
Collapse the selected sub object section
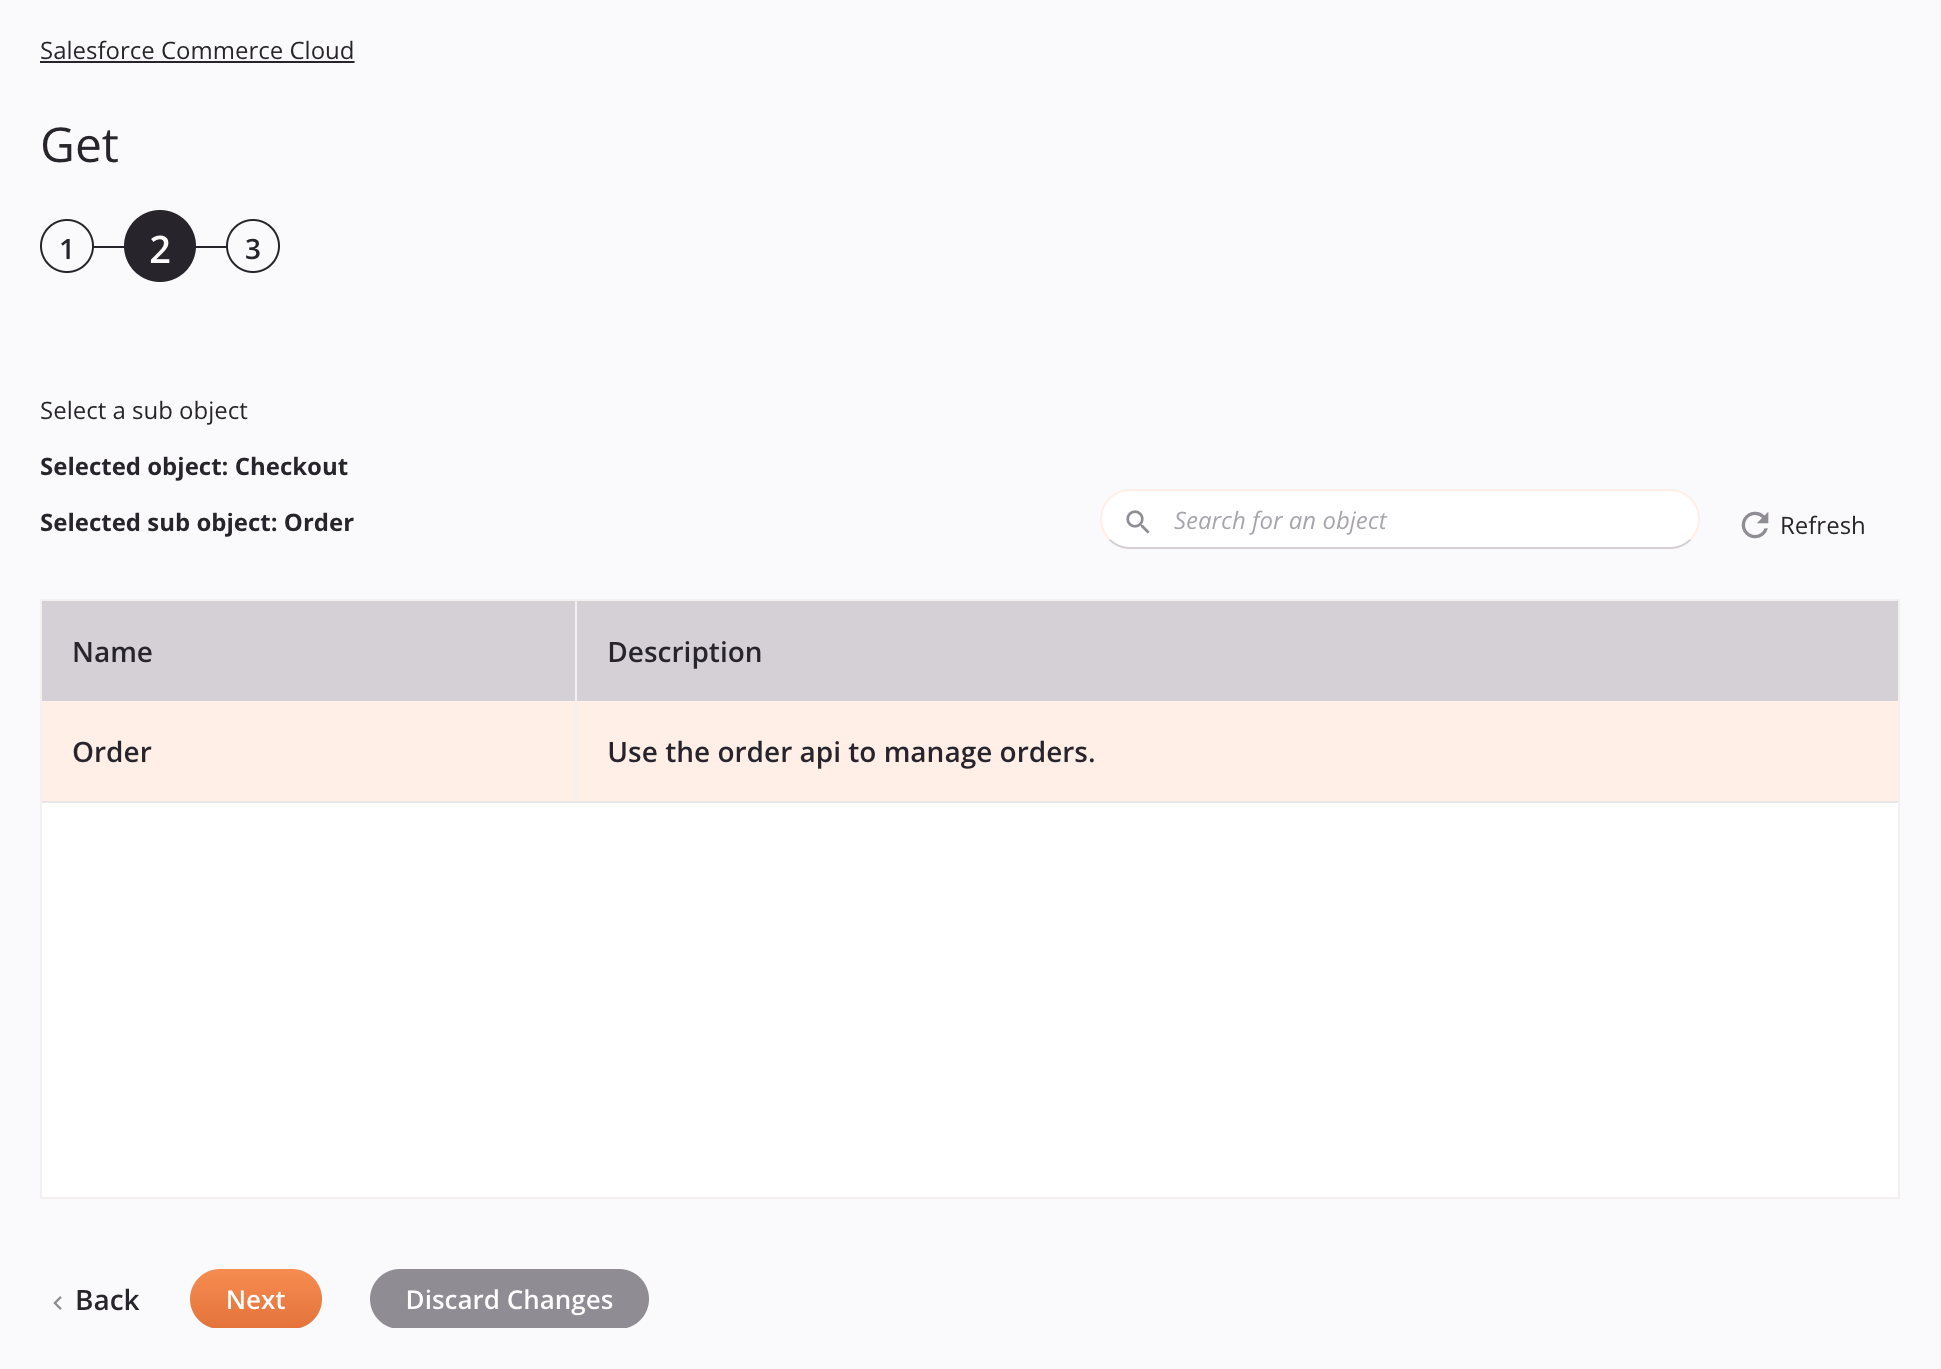click(197, 520)
